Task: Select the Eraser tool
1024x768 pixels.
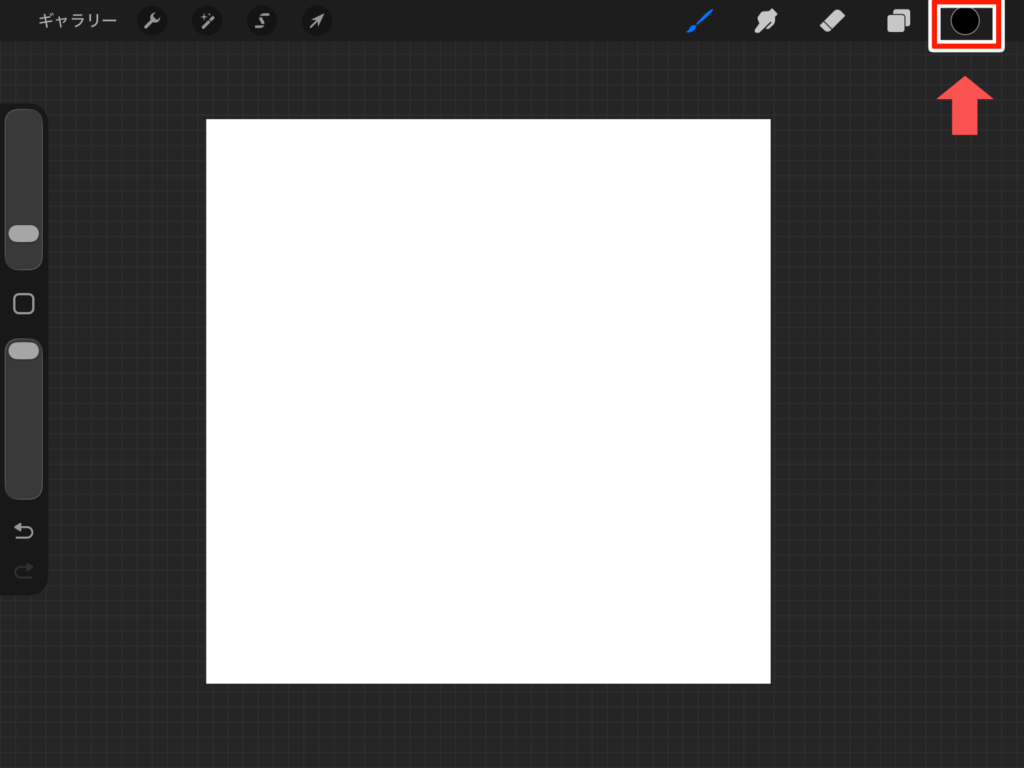Action: 832,21
